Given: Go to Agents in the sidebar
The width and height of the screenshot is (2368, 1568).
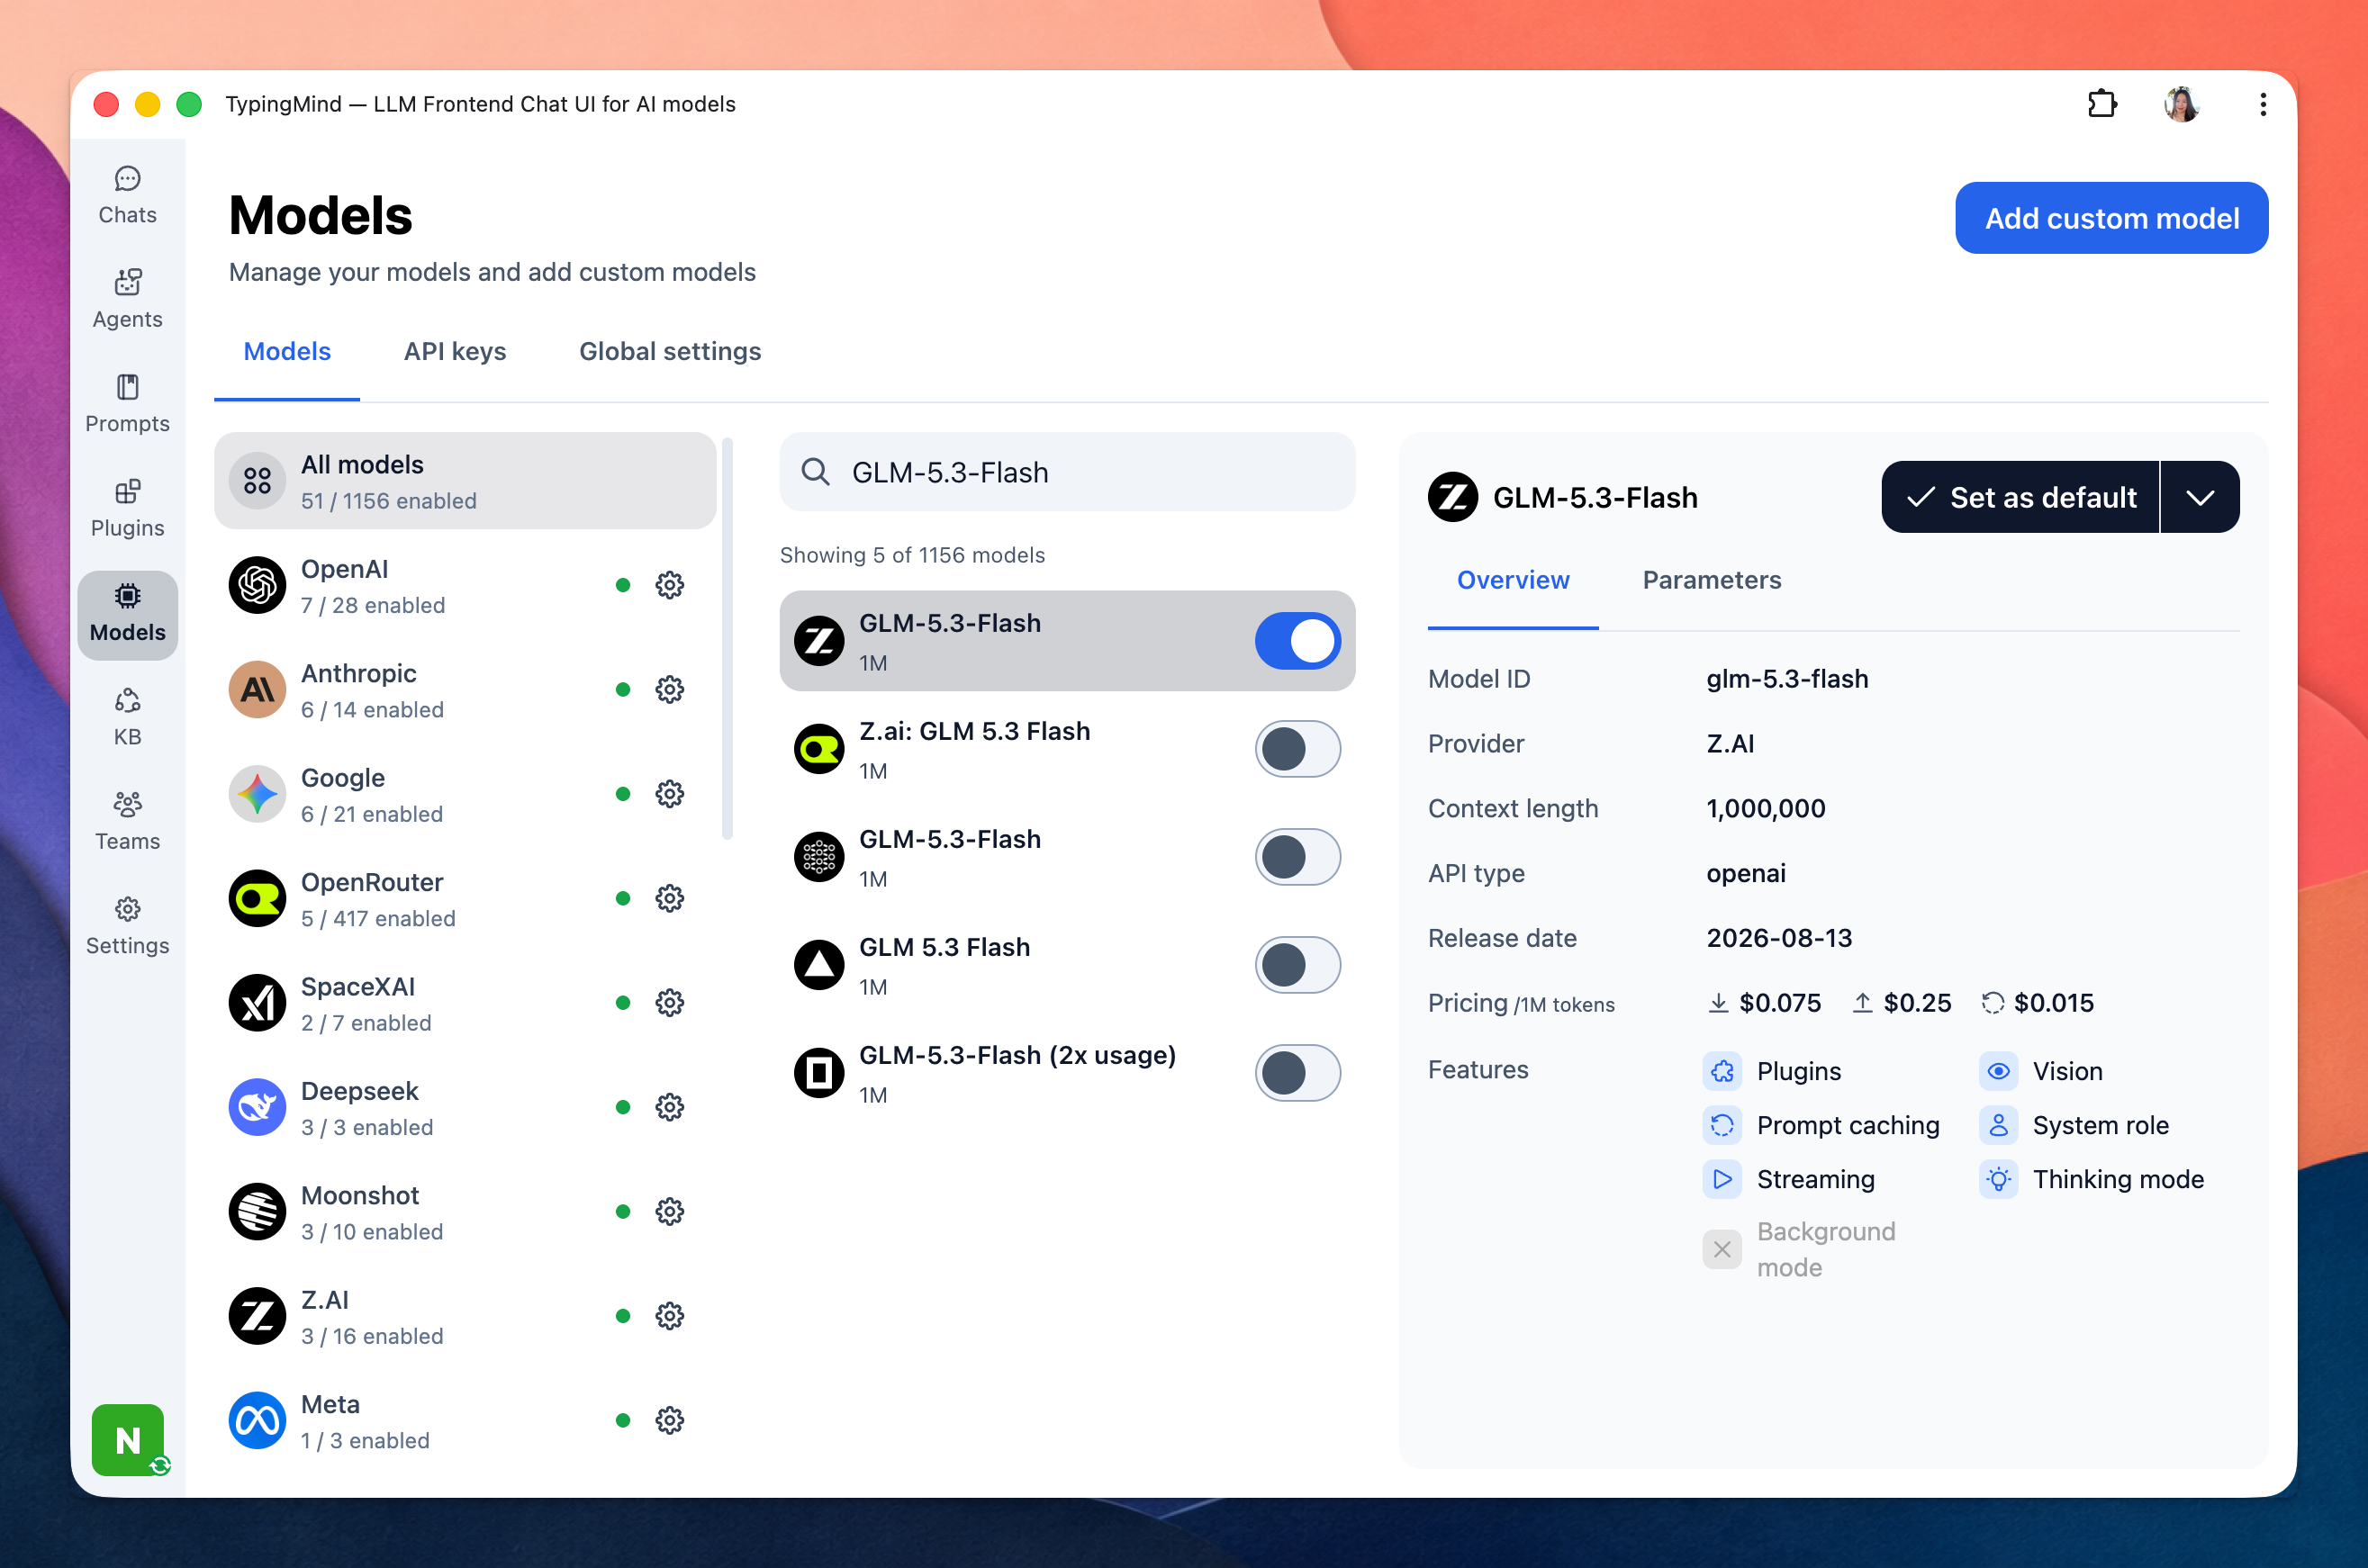Looking at the screenshot, I should pos(127,300).
